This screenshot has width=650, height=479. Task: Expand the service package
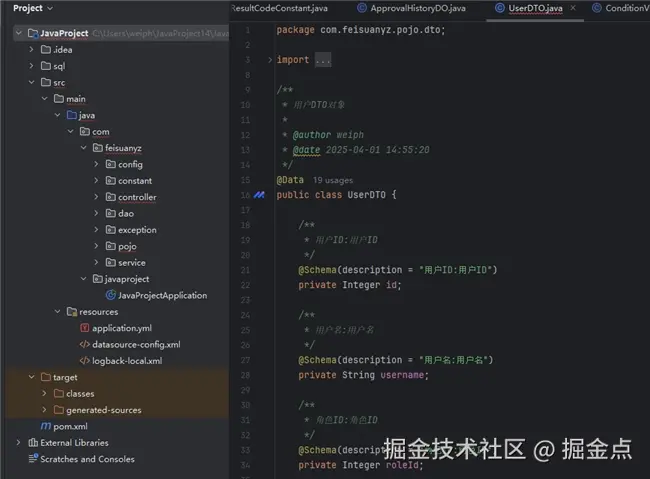pos(96,262)
